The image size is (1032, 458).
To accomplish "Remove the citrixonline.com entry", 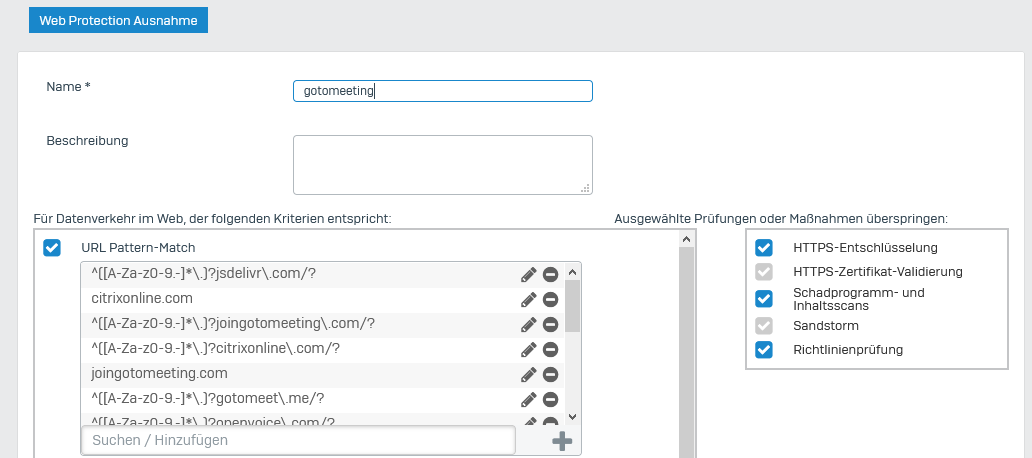I will point(551,299).
